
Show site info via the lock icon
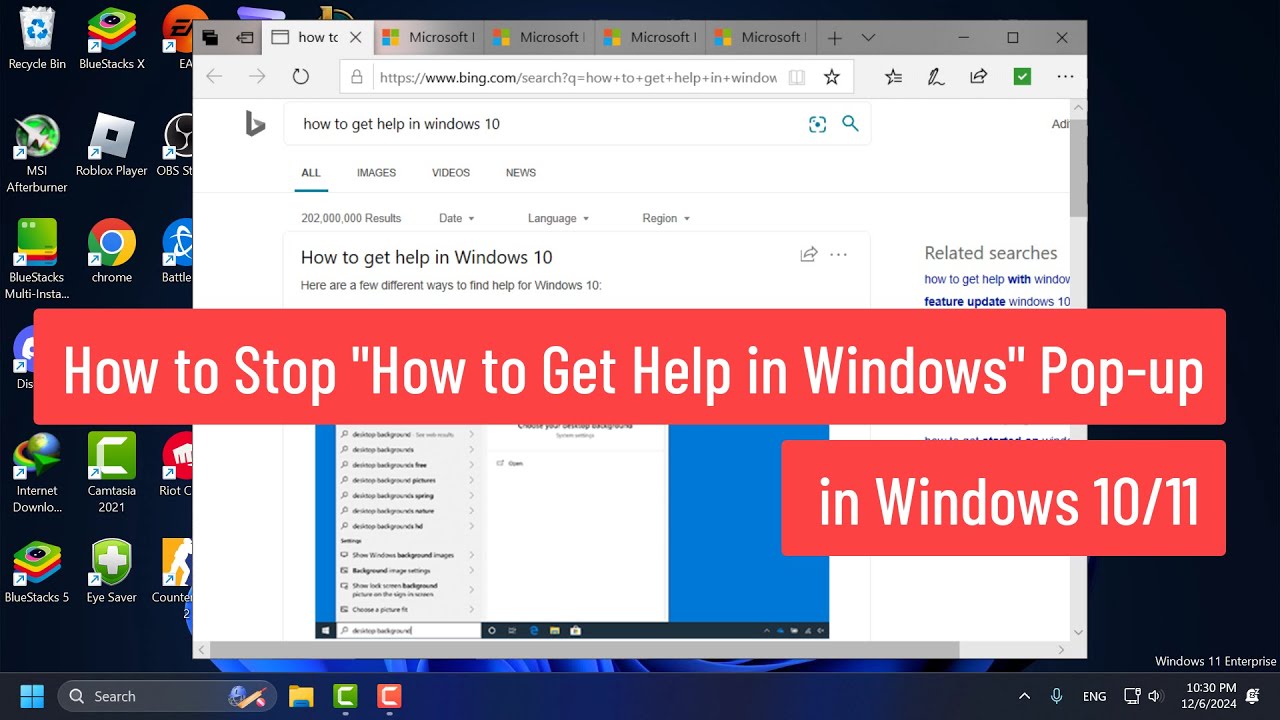(x=356, y=77)
